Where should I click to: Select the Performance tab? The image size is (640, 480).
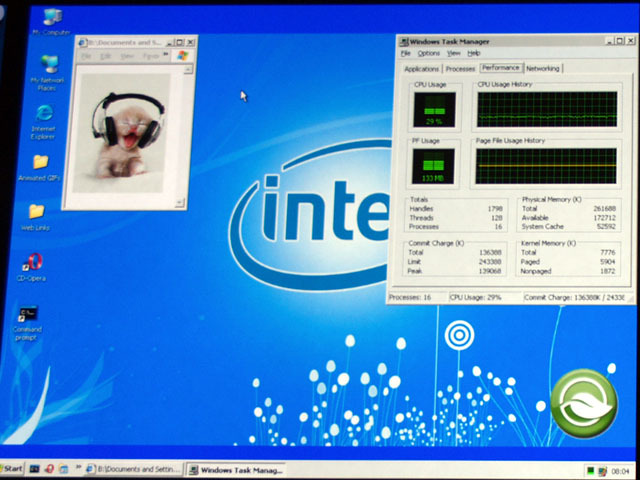click(x=501, y=68)
